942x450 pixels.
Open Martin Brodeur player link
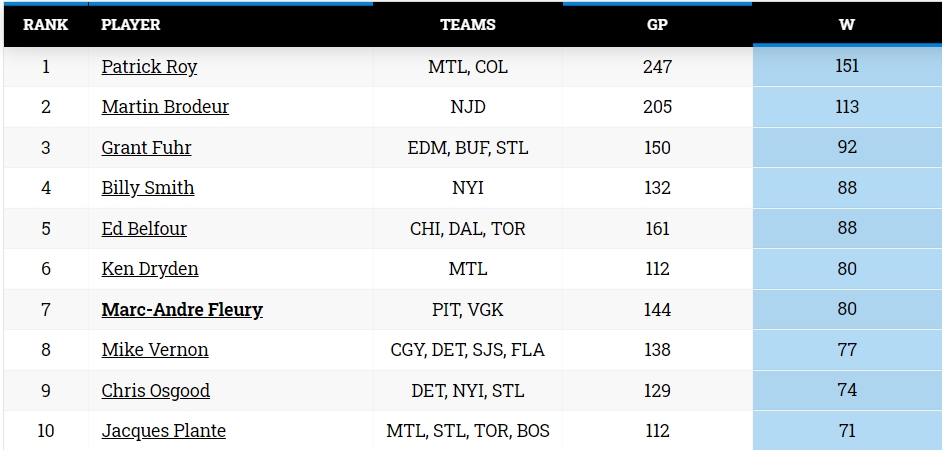pyautogui.click(x=165, y=106)
